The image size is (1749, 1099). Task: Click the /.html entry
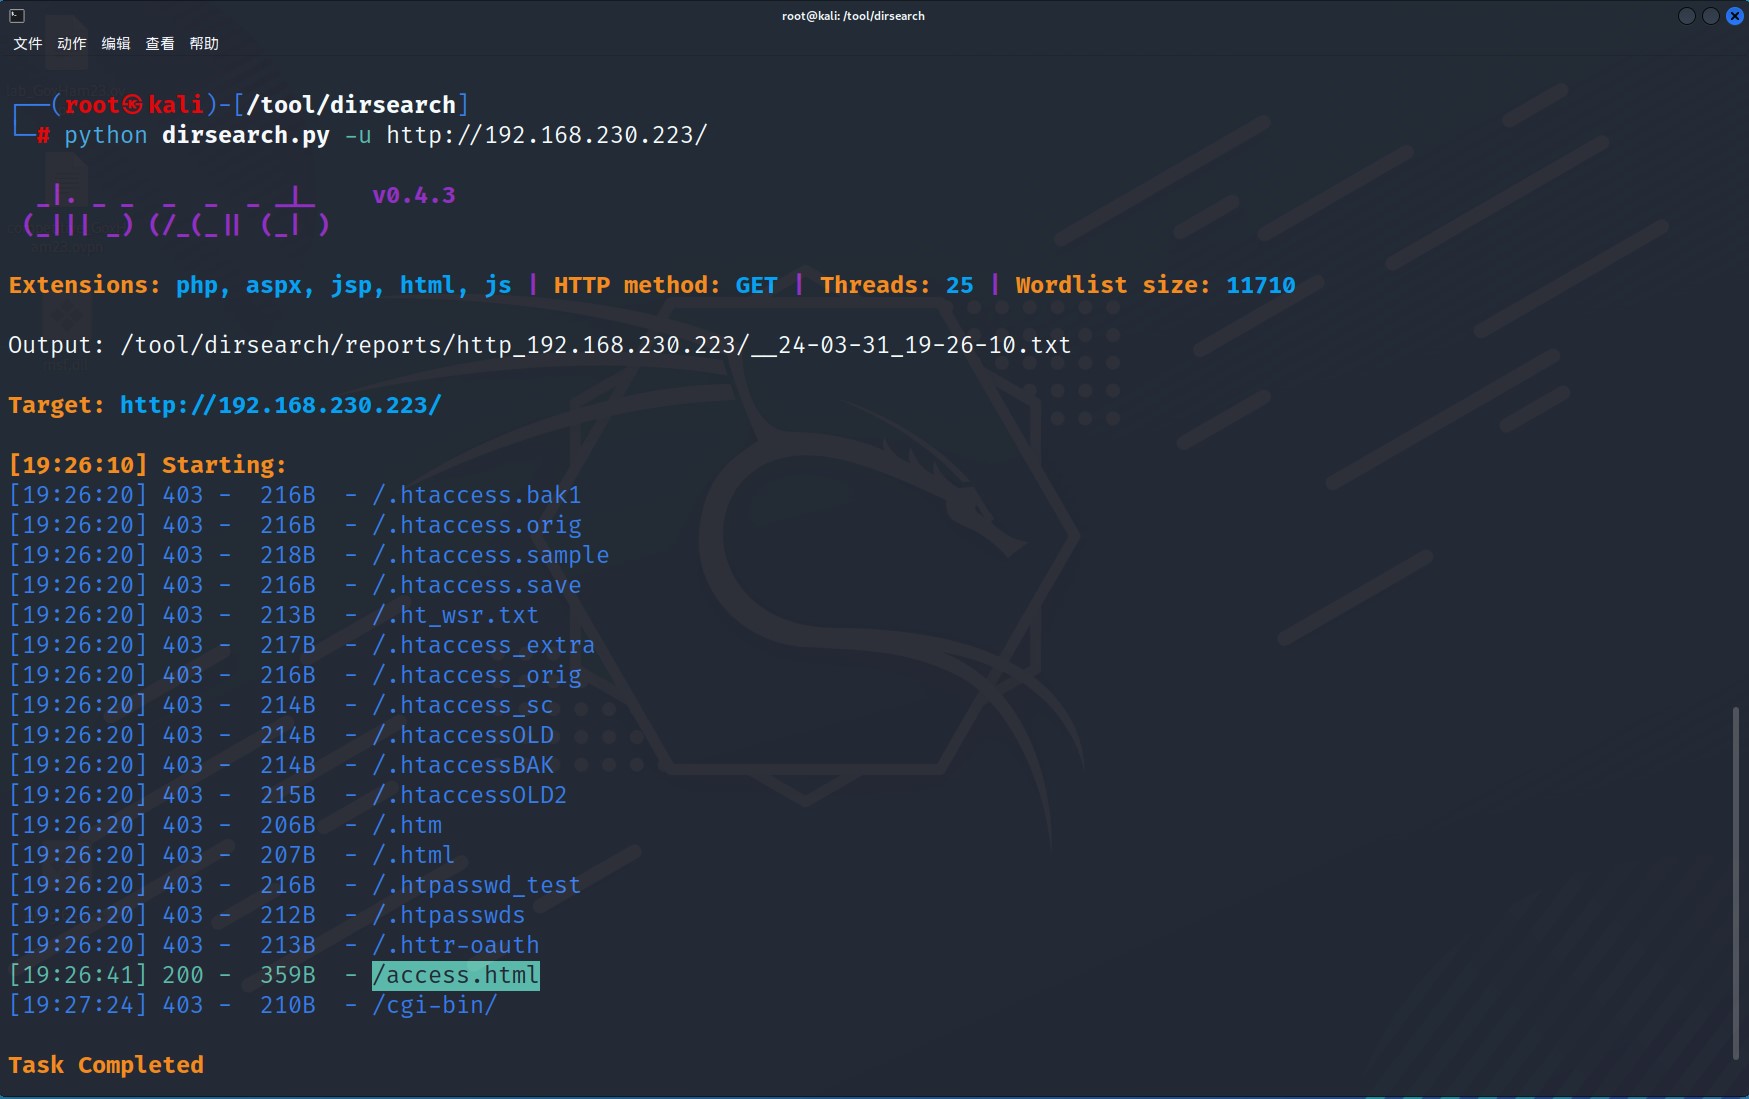pyautogui.click(x=414, y=855)
